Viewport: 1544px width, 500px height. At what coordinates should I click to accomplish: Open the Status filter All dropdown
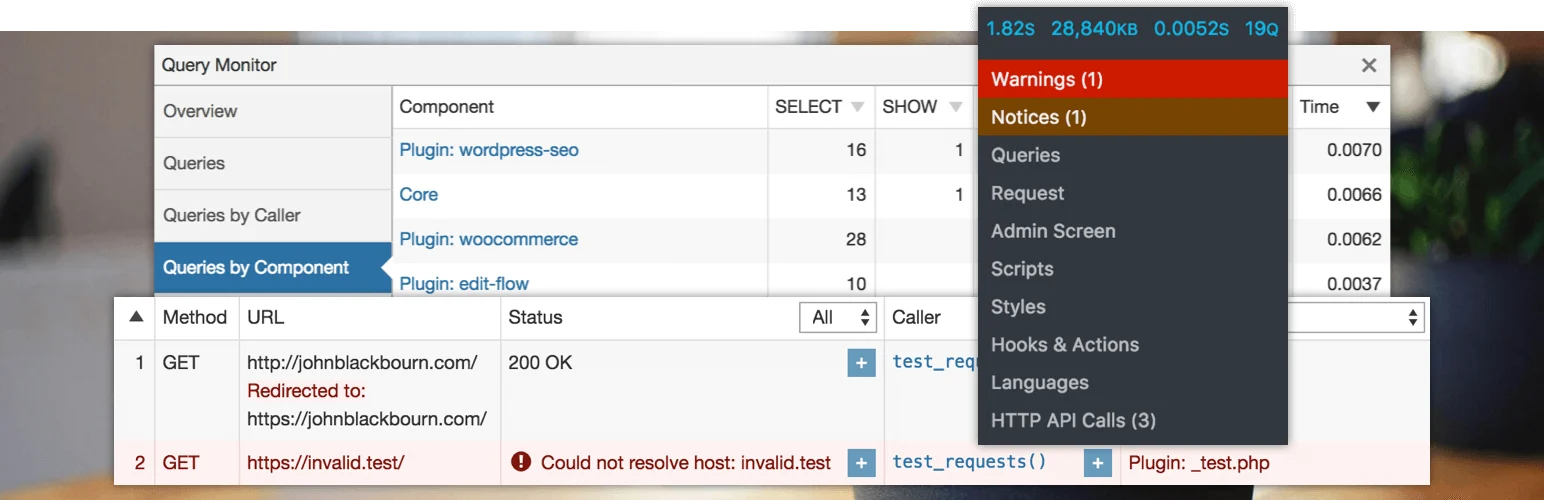tap(838, 318)
